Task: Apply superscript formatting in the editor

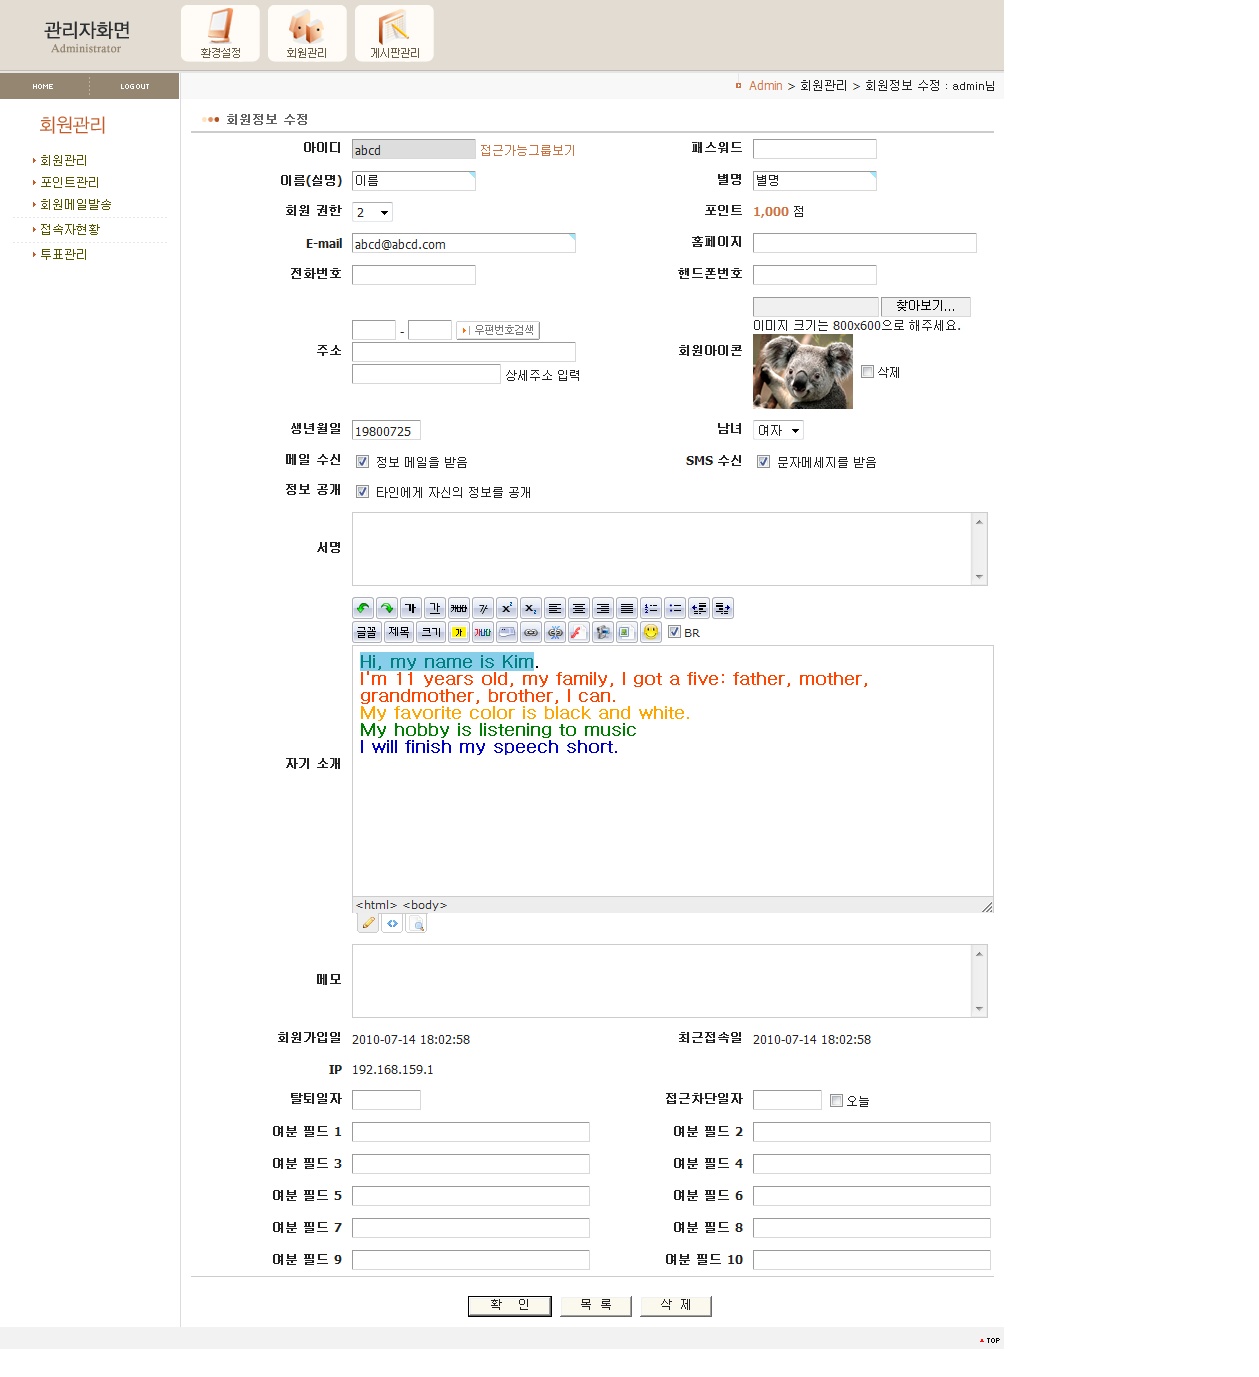Action: pyautogui.click(x=507, y=608)
